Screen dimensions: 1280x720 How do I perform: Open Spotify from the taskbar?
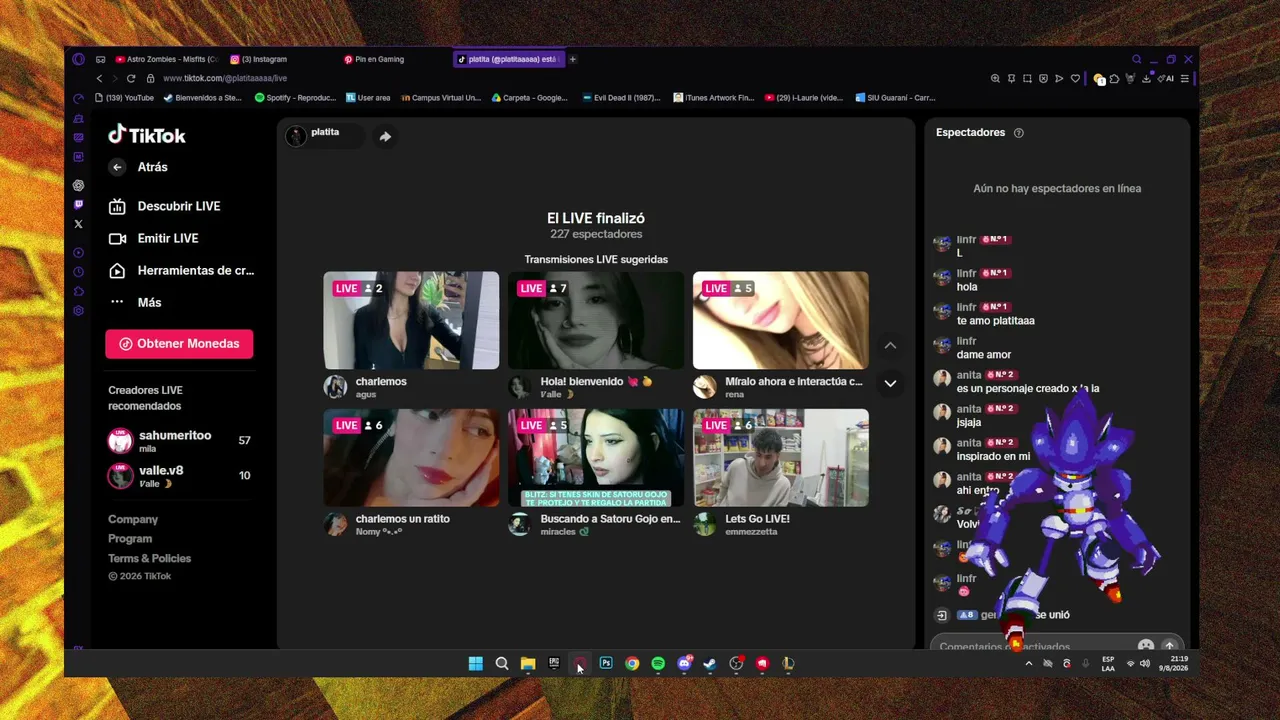point(658,663)
